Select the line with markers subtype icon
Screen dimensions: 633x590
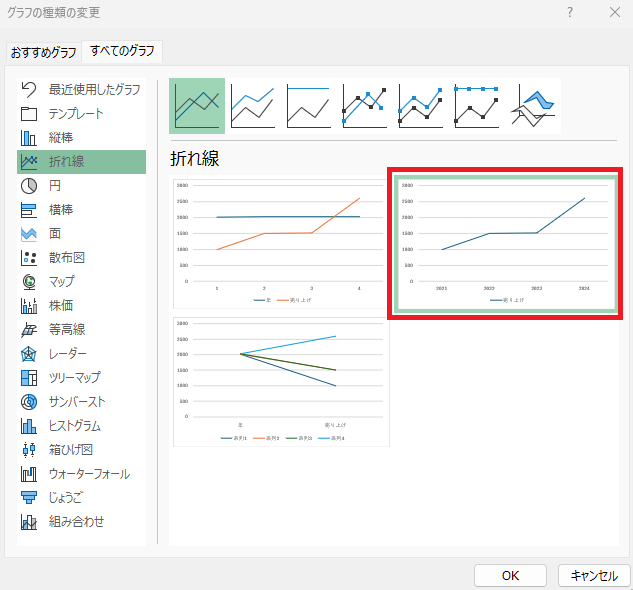click(x=365, y=106)
